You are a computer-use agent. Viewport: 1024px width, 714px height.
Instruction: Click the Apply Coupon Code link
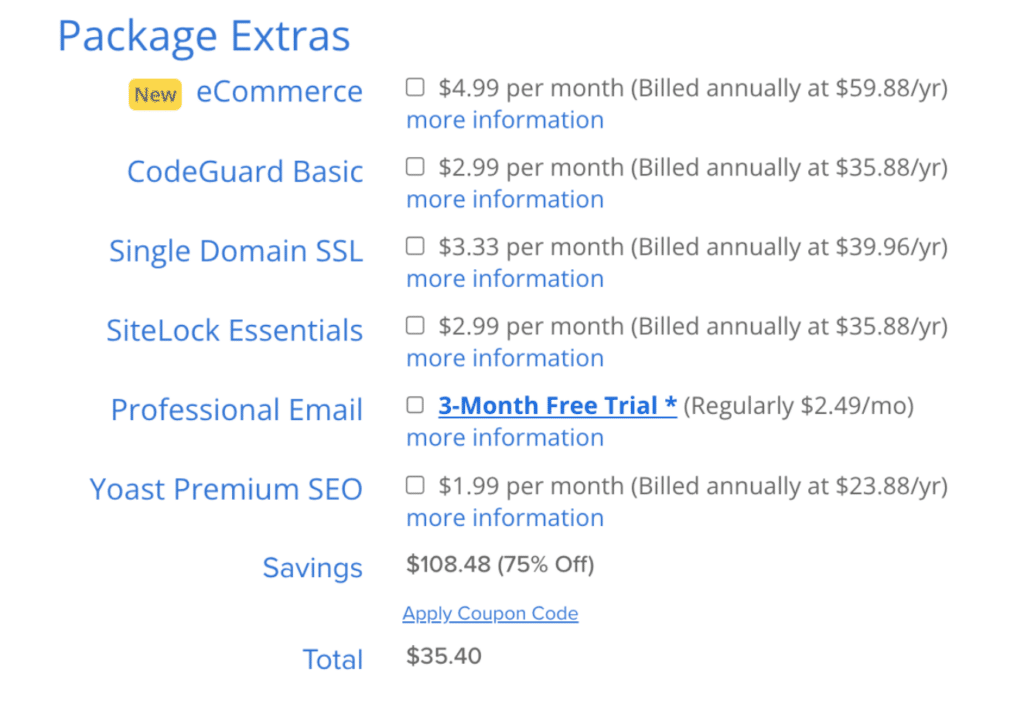[x=490, y=613]
